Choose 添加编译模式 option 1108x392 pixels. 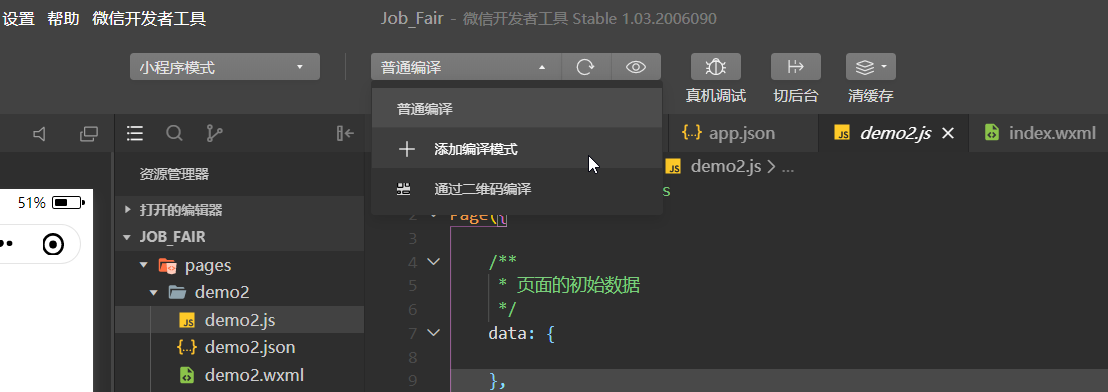pos(517,149)
